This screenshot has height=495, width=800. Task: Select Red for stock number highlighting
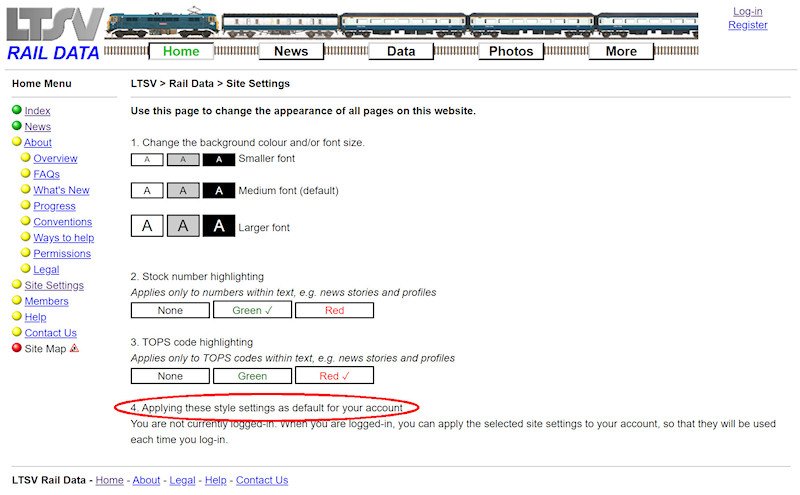[334, 311]
